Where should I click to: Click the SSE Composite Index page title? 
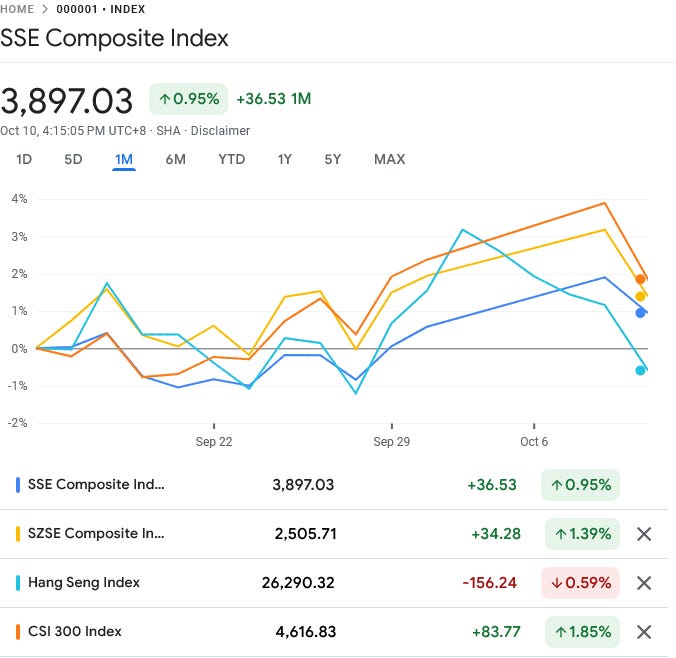click(114, 38)
